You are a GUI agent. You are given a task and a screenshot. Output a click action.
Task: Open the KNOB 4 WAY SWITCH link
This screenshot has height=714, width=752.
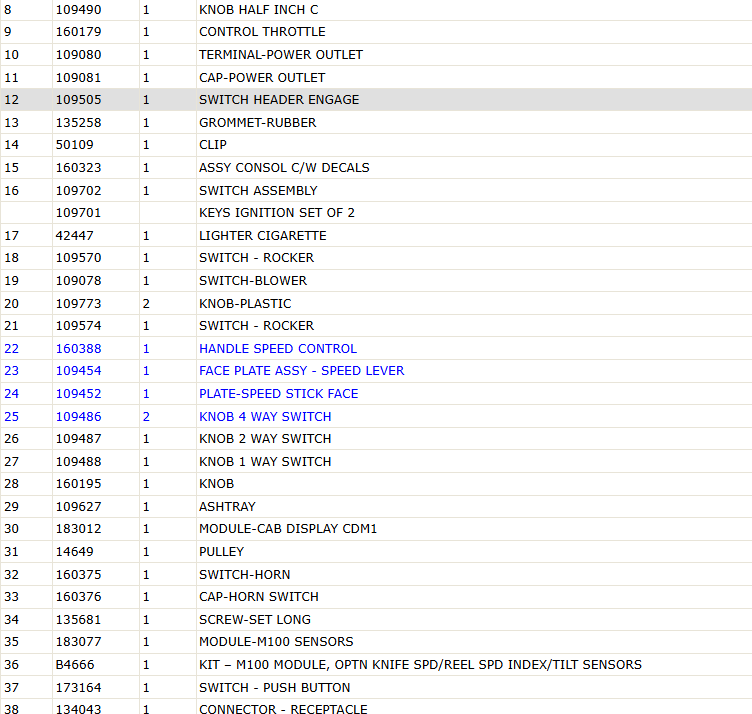265,417
